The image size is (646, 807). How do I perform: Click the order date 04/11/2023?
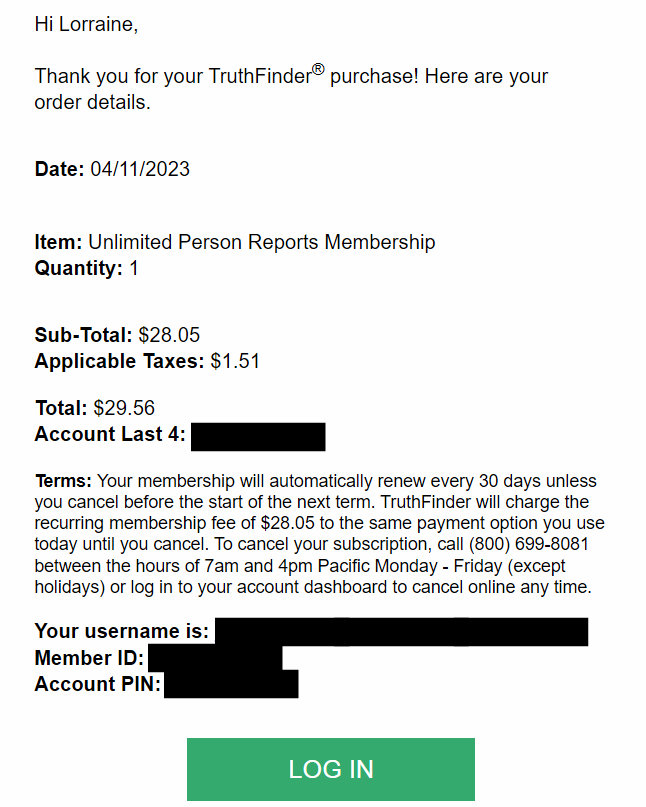[x=140, y=169]
